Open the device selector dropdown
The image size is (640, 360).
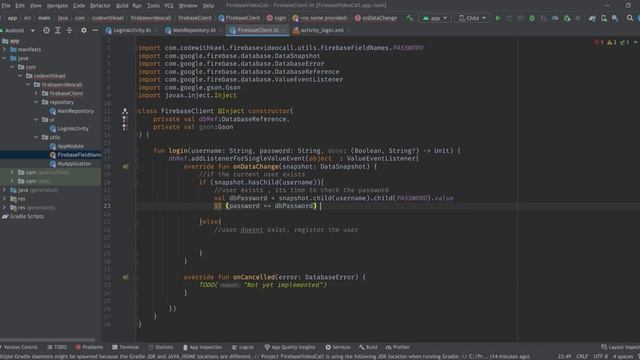click(472, 18)
